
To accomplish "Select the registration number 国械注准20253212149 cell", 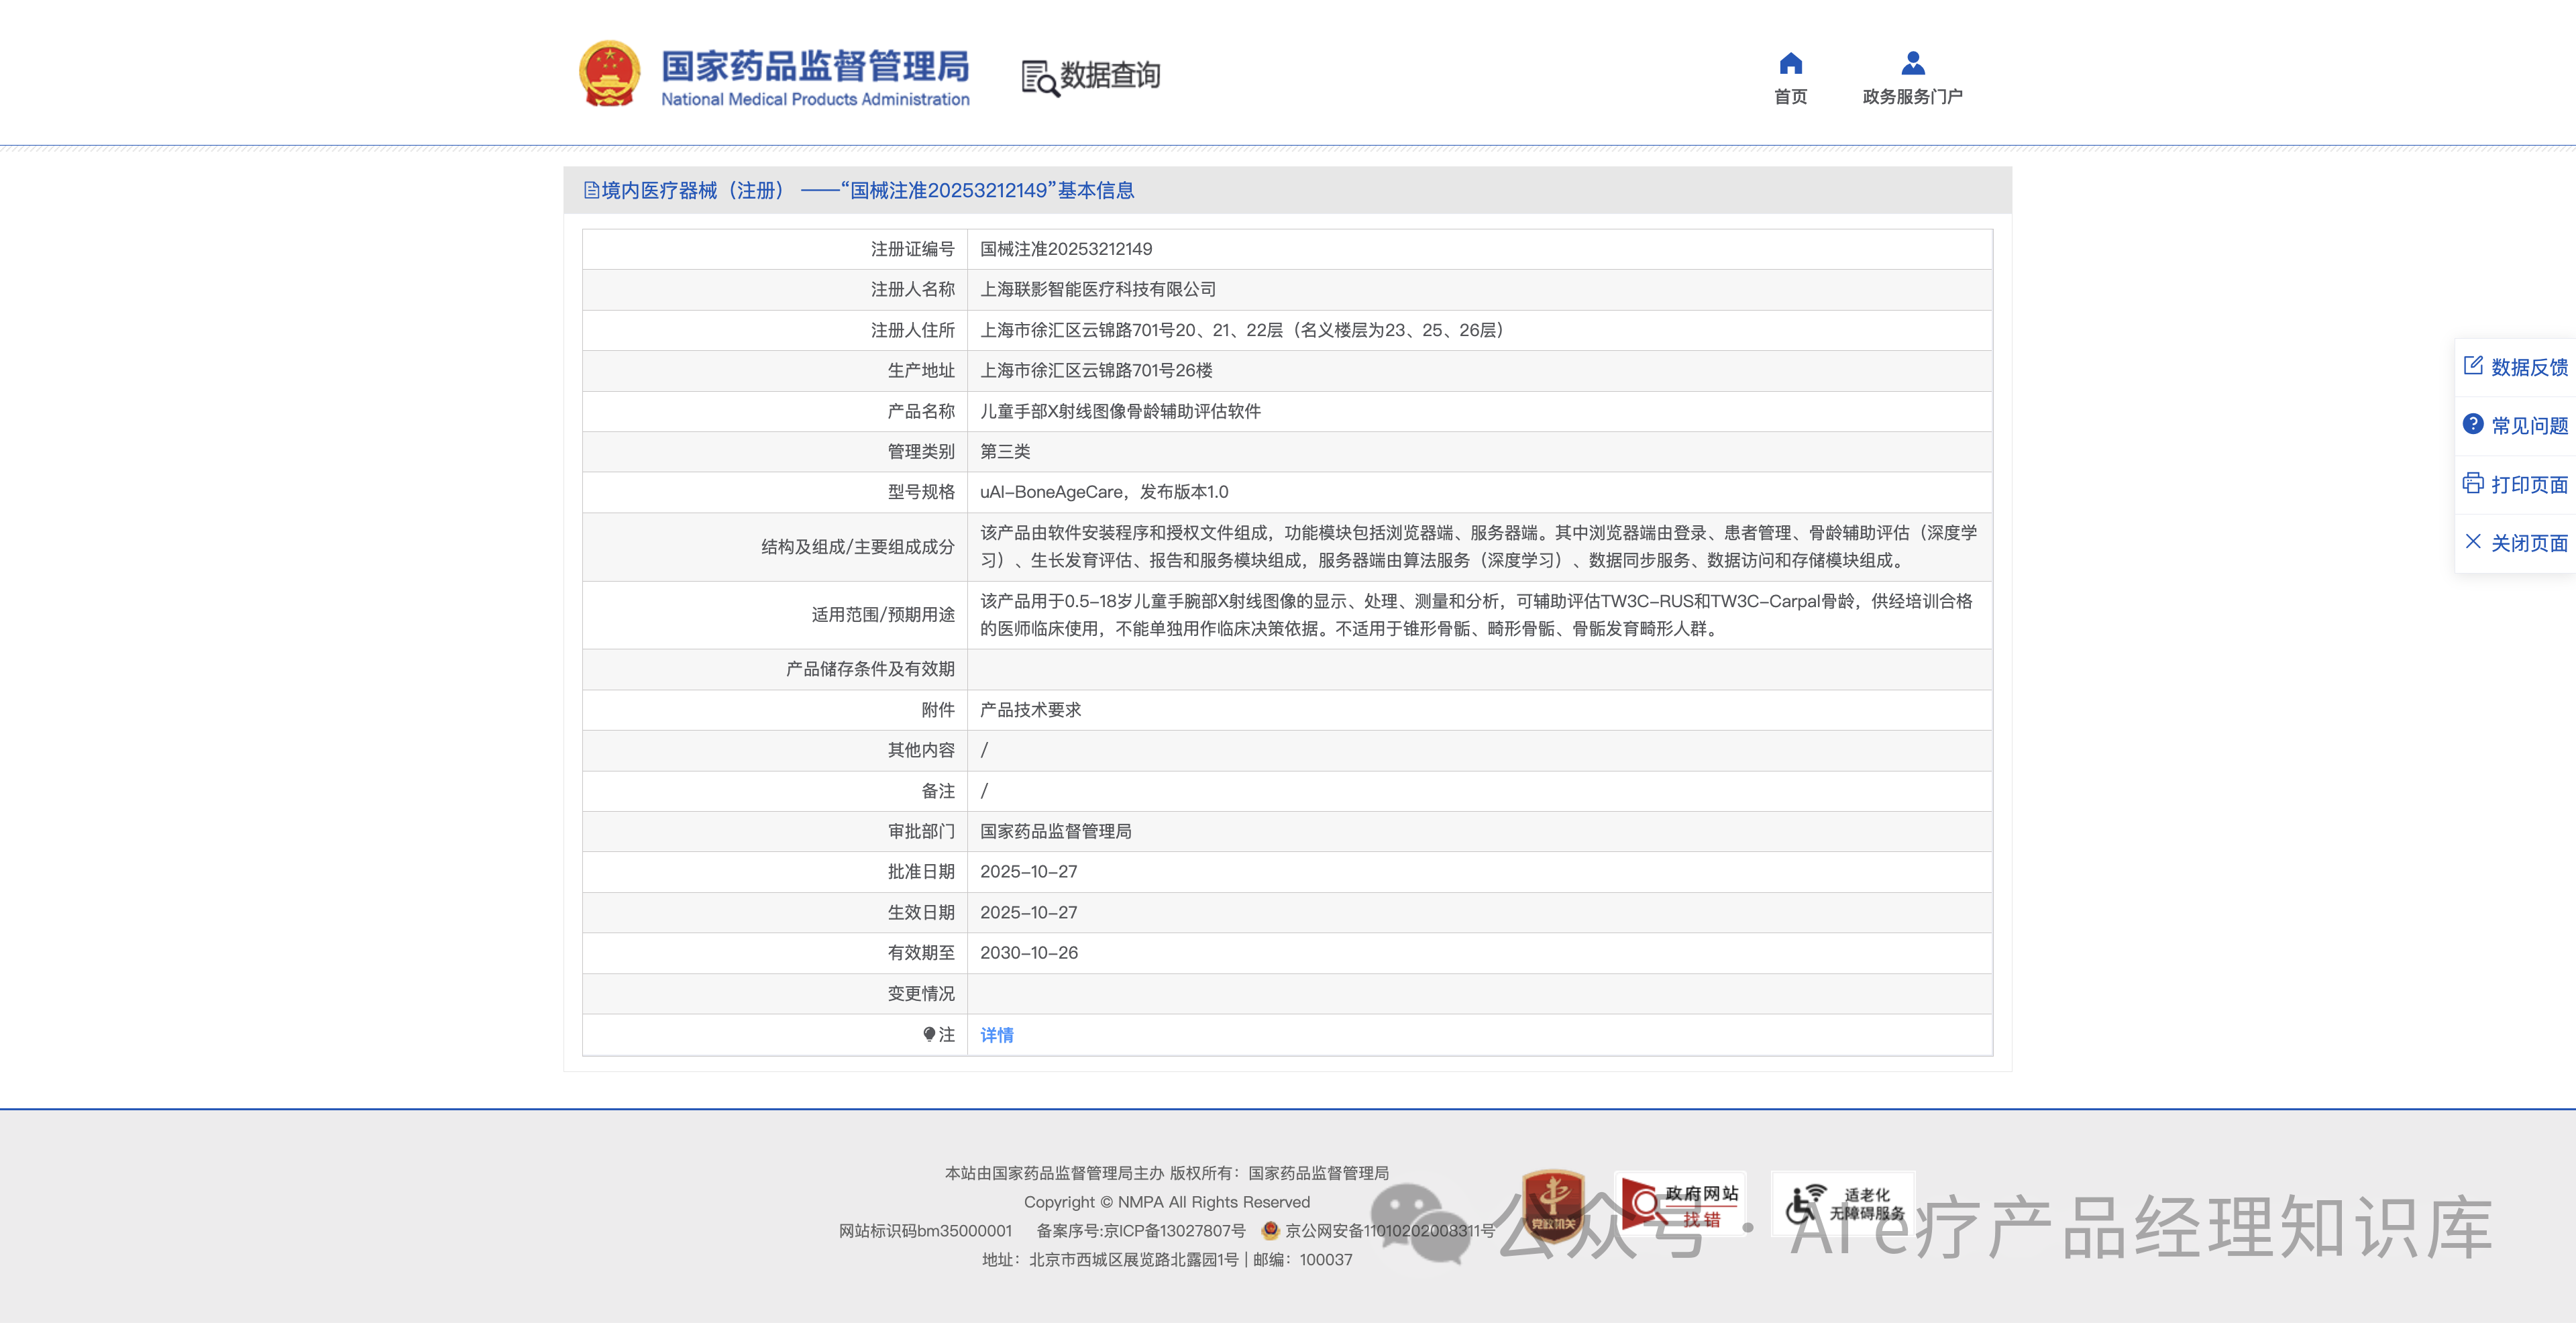I will pos(1066,249).
